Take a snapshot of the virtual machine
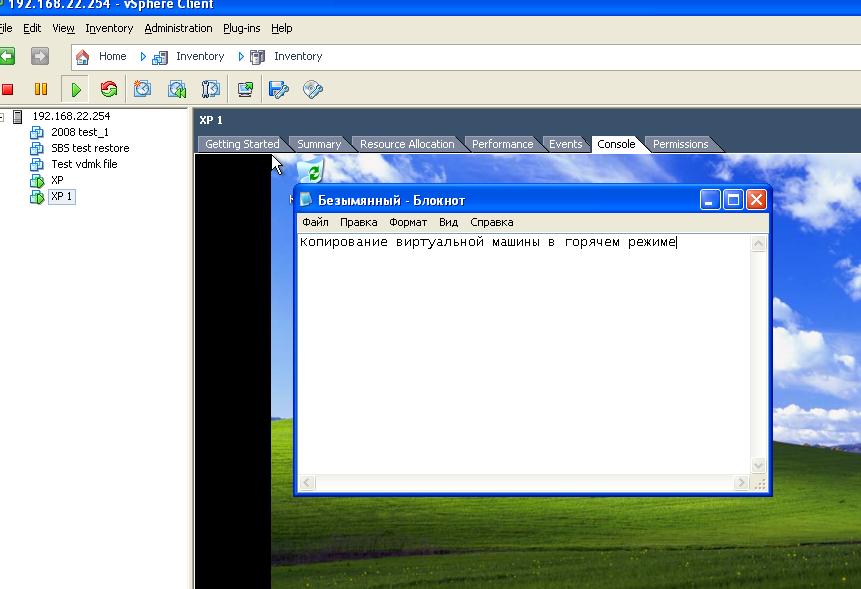Viewport: 861px width, 589px height. [142, 89]
